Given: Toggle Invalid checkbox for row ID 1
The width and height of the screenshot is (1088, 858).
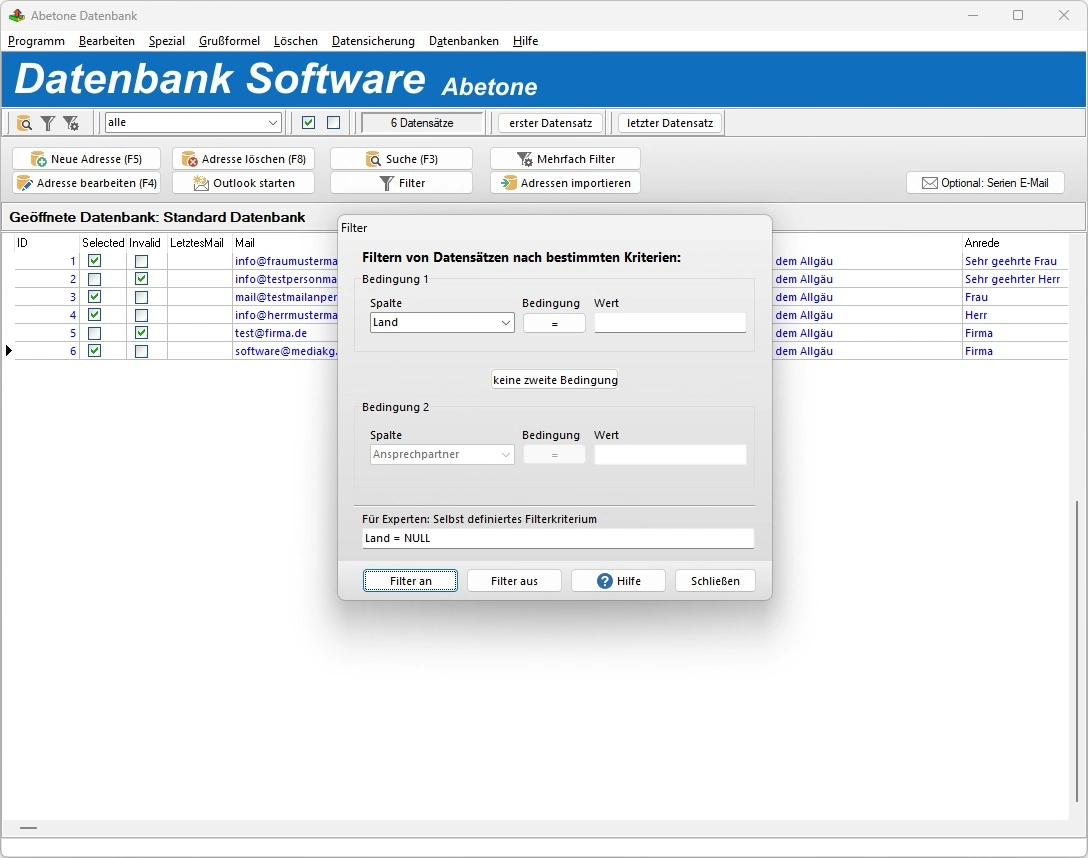Looking at the screenshot, I should coord(142,261).
